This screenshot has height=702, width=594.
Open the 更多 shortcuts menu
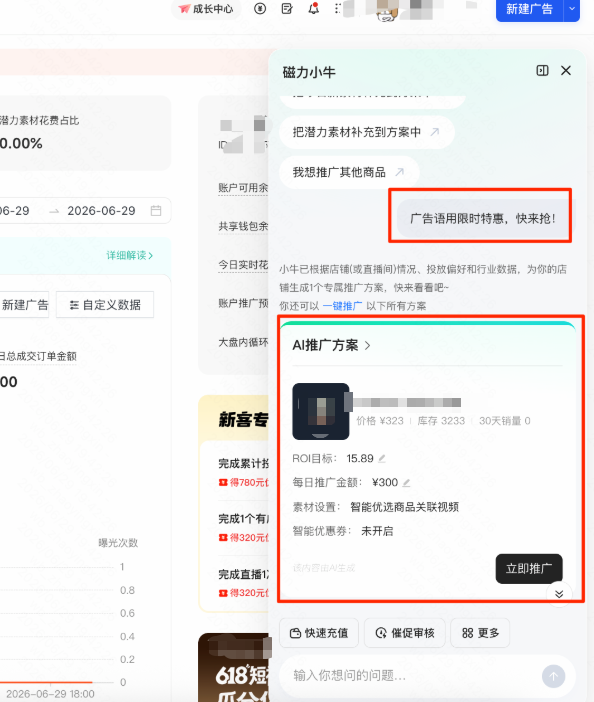point(480,633)
